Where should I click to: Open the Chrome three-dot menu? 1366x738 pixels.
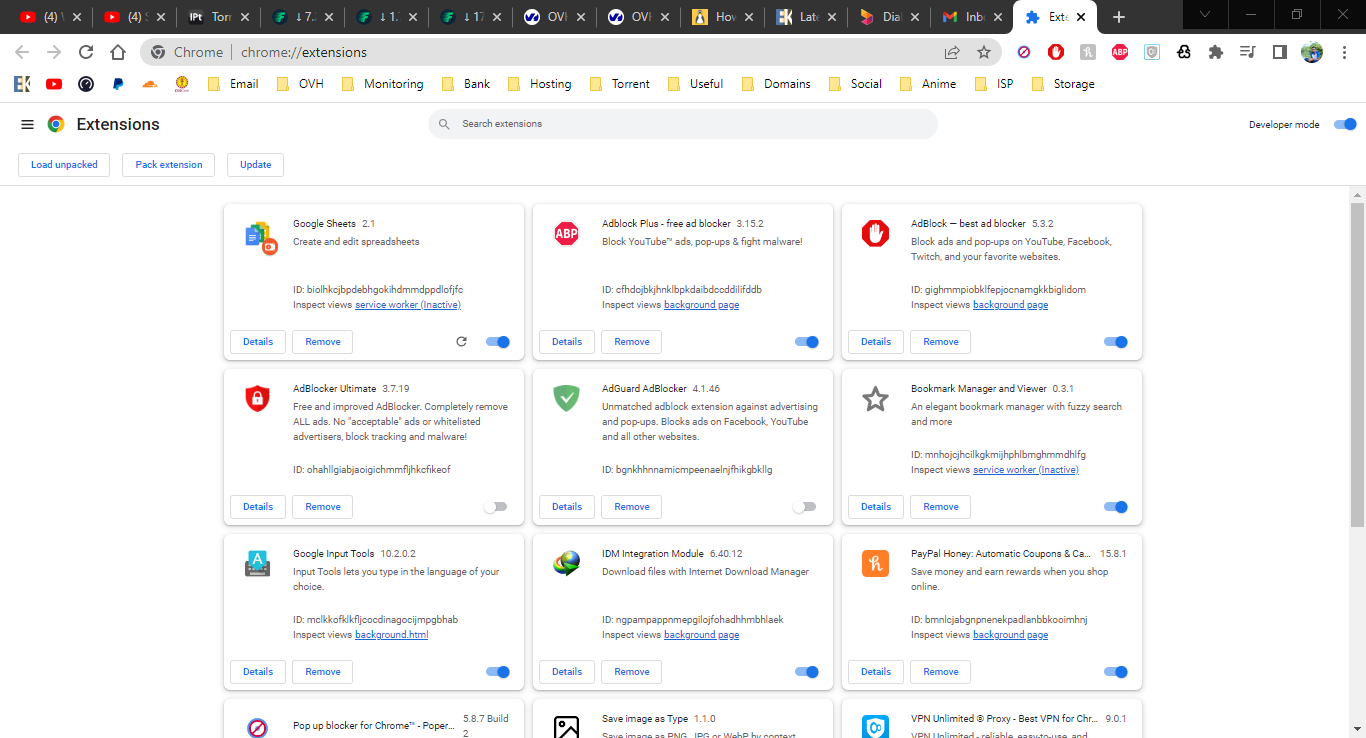[1344, 52]
